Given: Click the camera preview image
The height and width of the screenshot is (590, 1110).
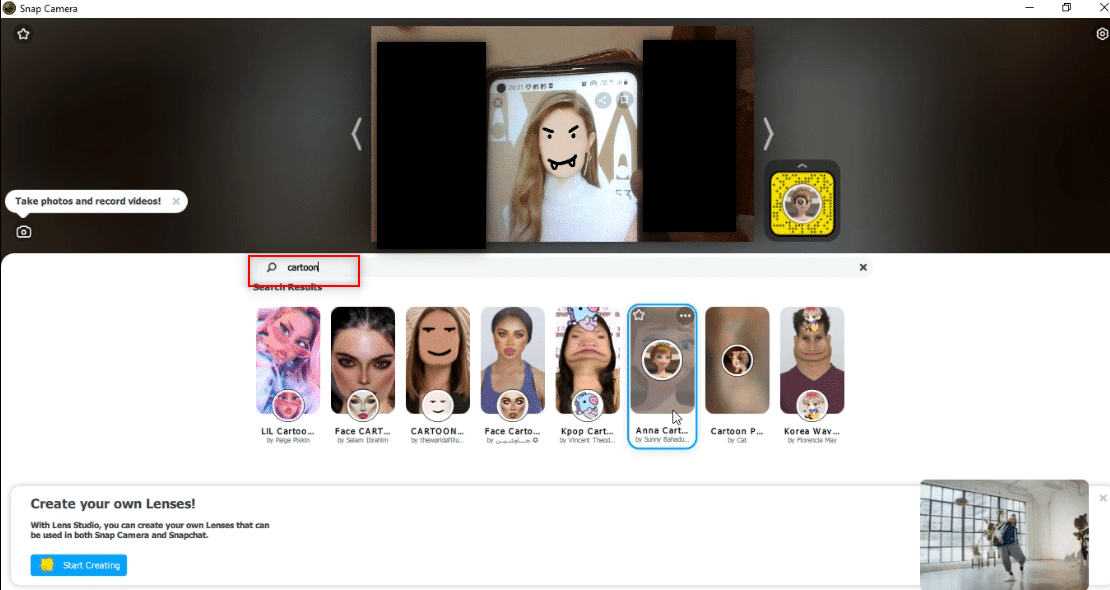Looking at the screenshot, I should 562,134.
